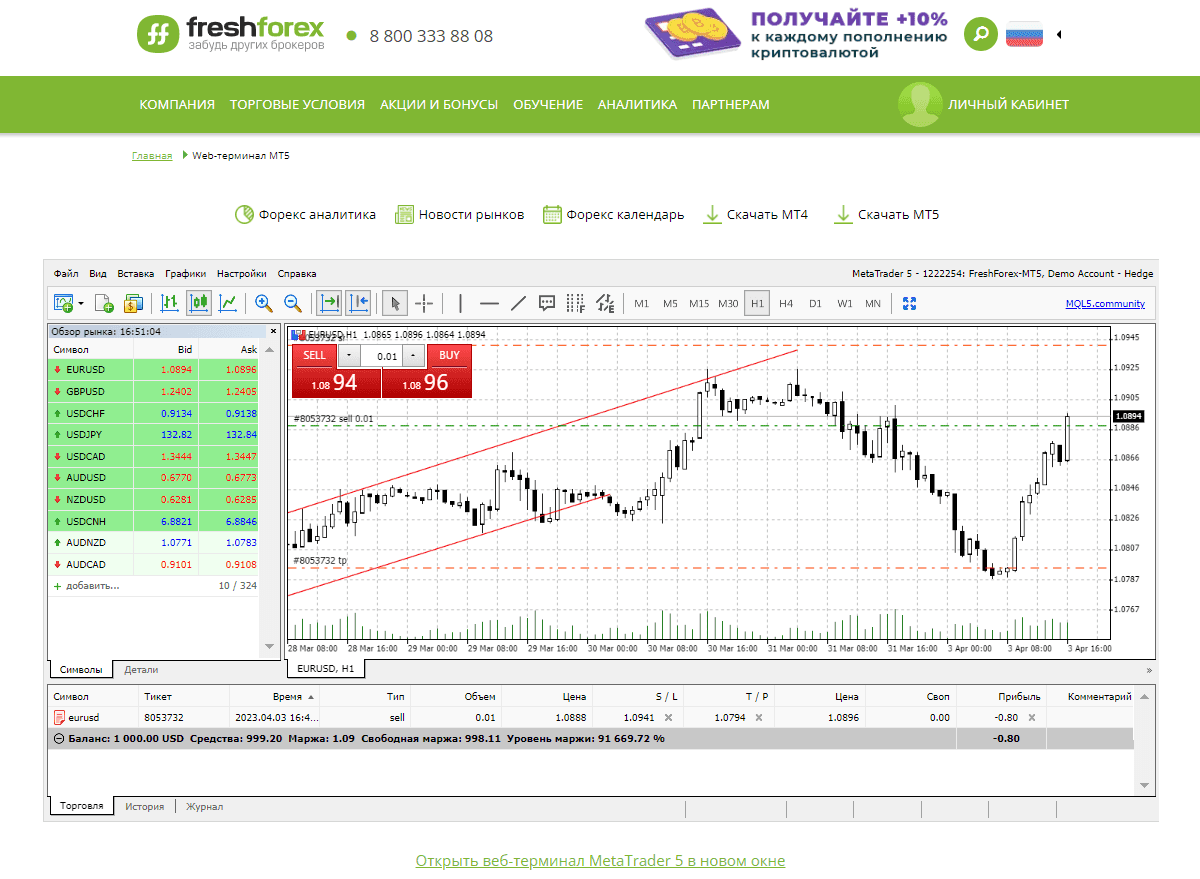Zoom in on the chart
The height and width of the screenshot is (879, 1200).
click(x=264, y=303)
